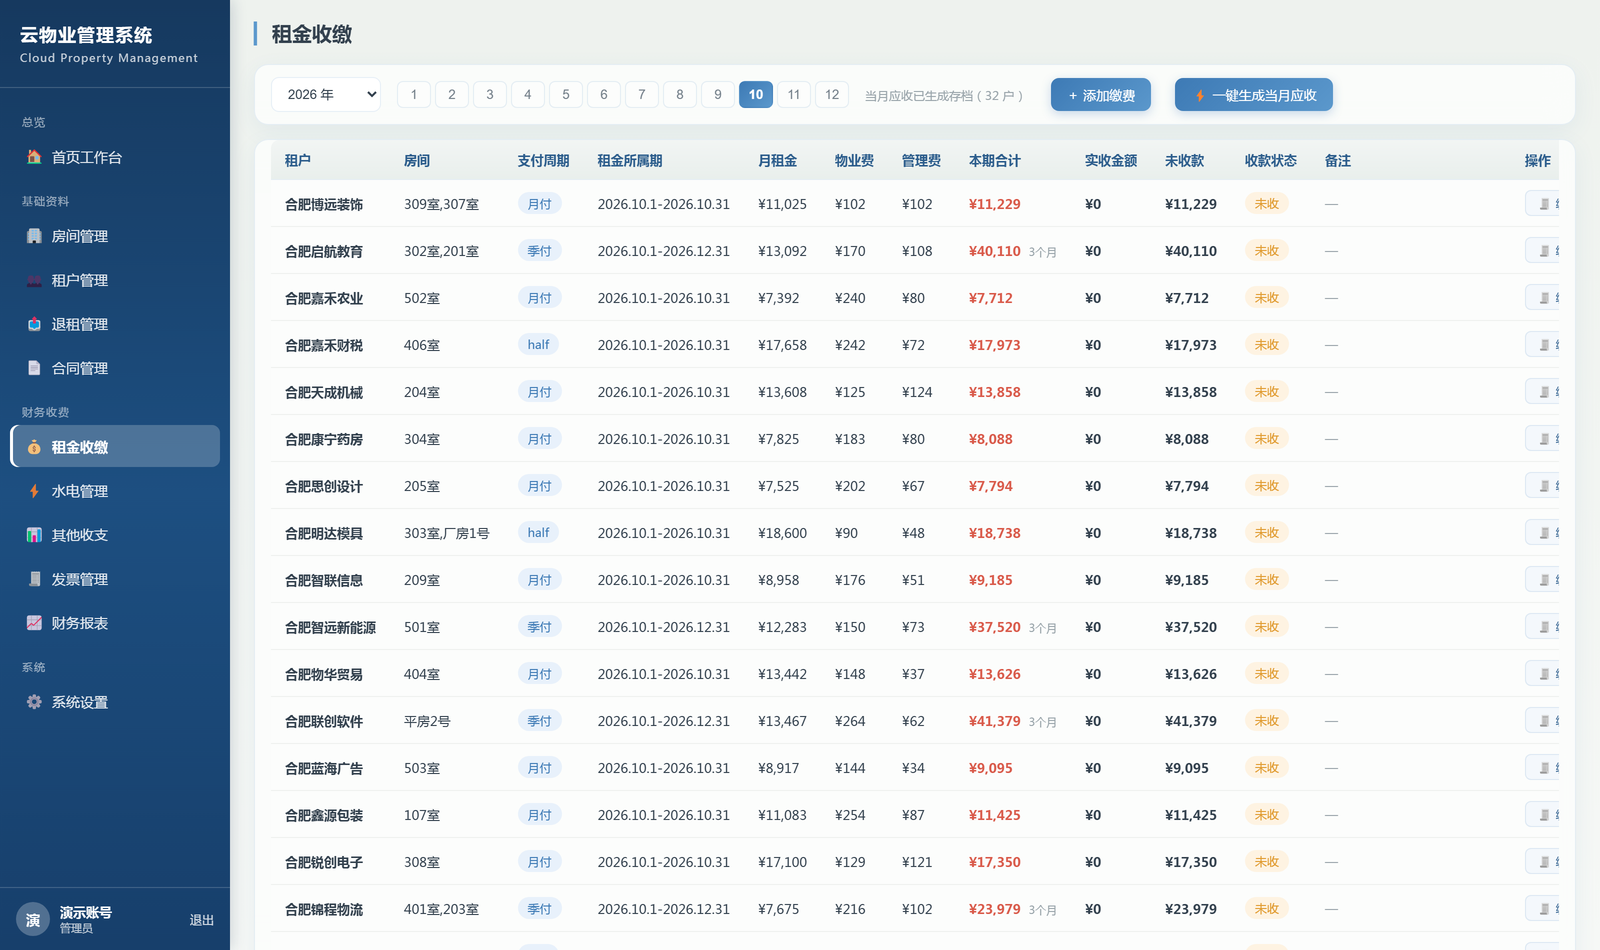Click the receipt icon beside 发票管理

(34, 579)
